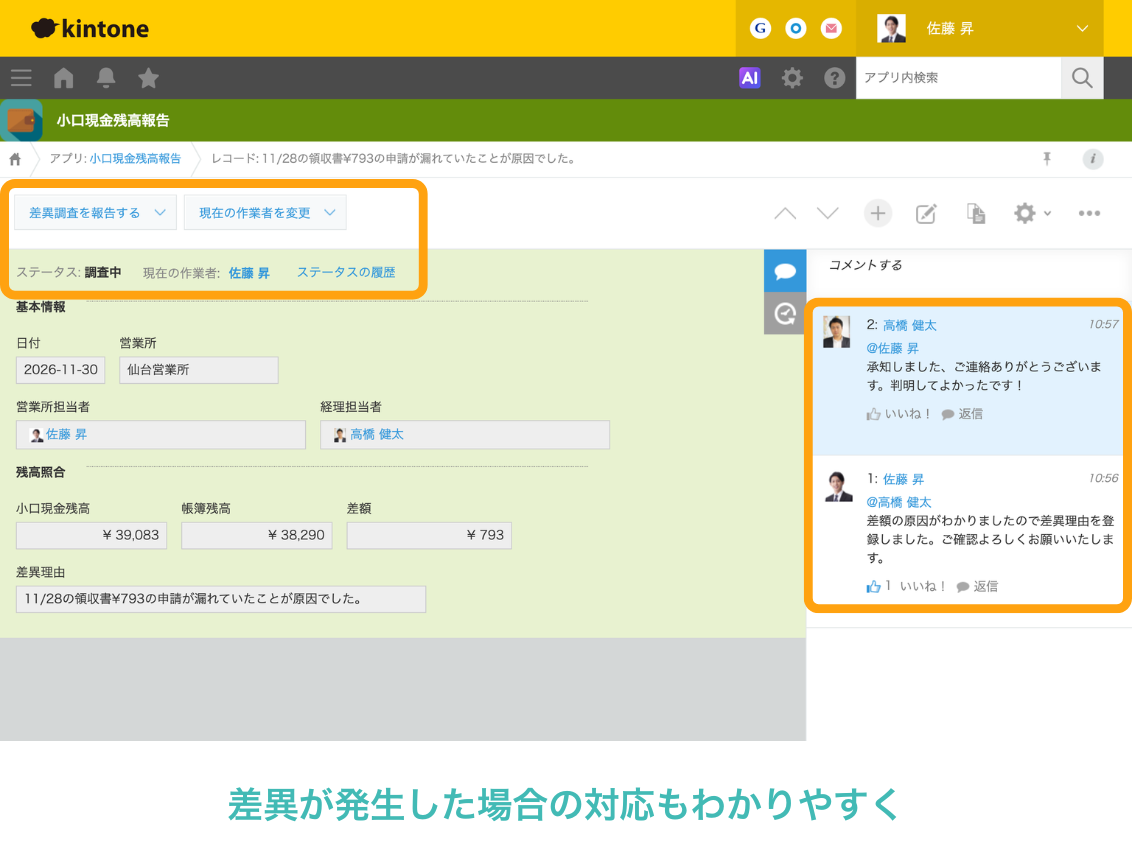Open the AI assistant icon
The width and height of the screenshot is (1132, 844).
(749, 77)
